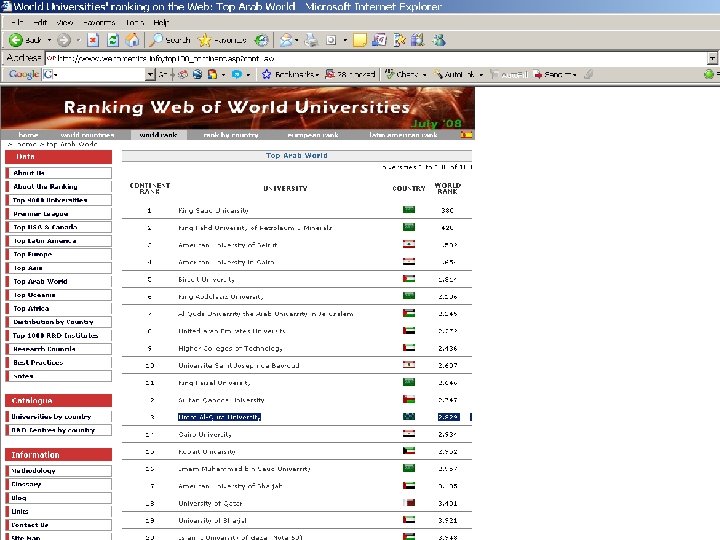The width and height of the screenshot is (720, 540).
Task: Open Higher Colleges of Technology entry
Action: point(230,349)
